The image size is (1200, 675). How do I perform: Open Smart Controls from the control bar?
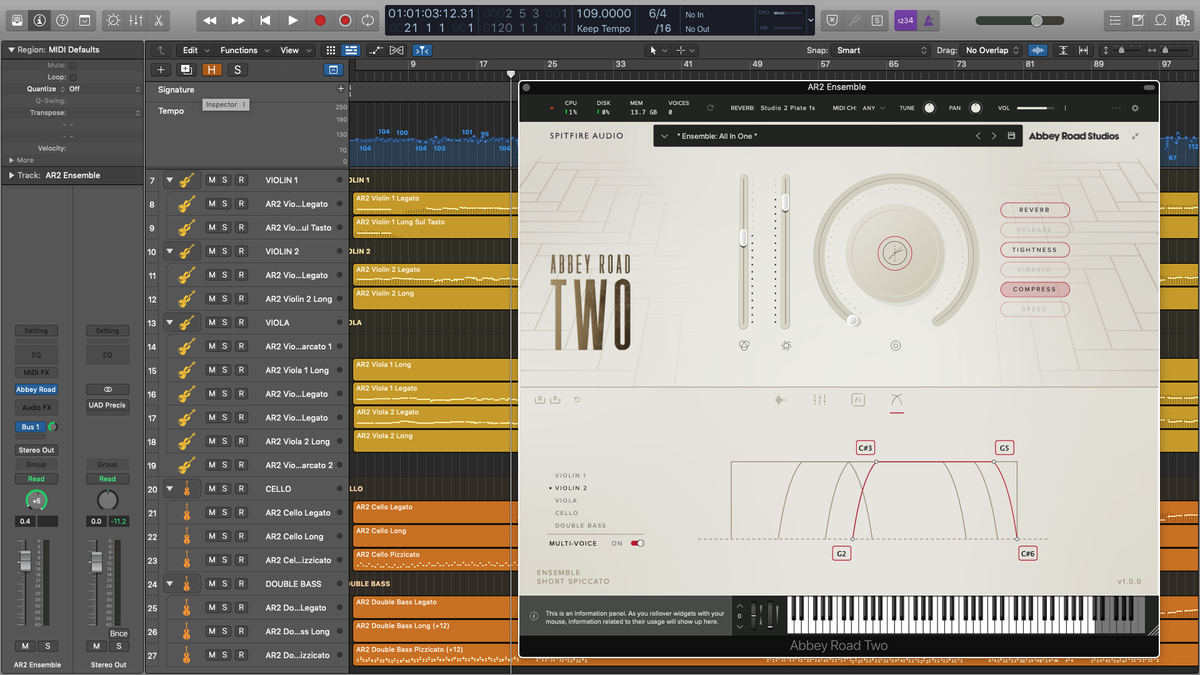tap(113, 19)
